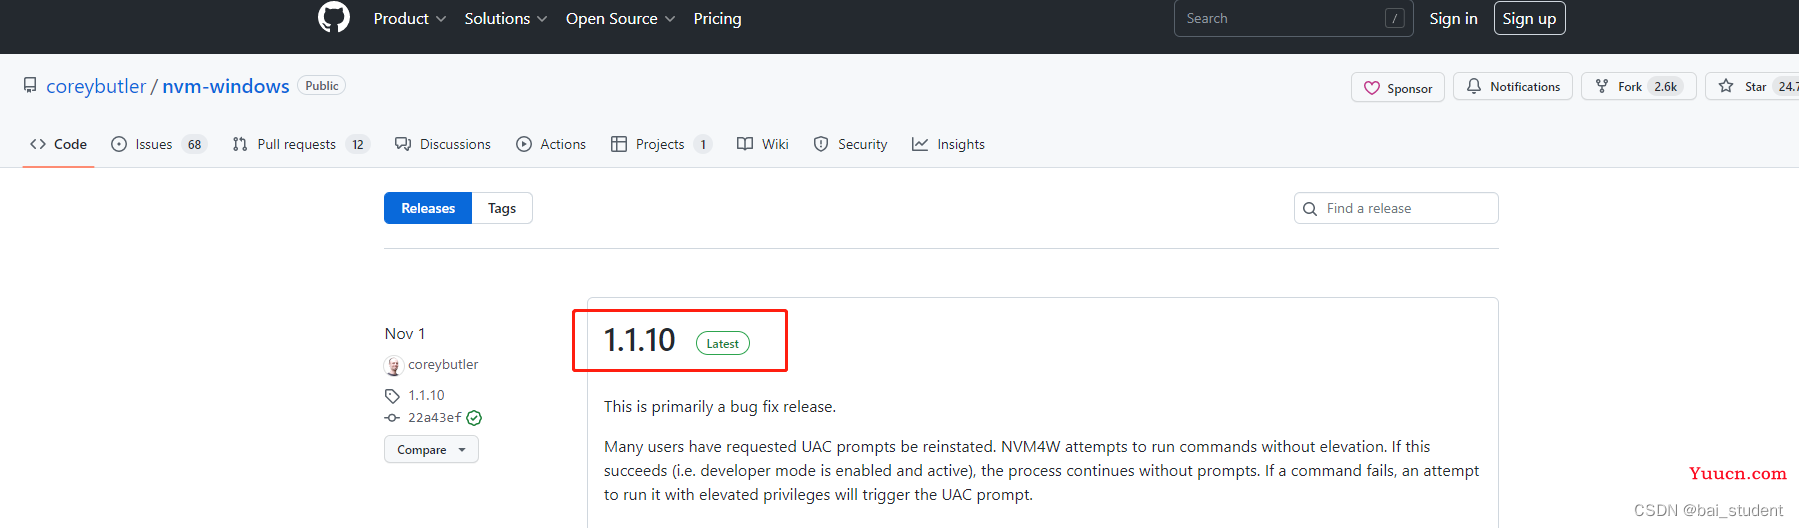The height and width of the screenshot is (528, 1799).
Task: Click the Pull requests branch icon
Action: point(240,144)
